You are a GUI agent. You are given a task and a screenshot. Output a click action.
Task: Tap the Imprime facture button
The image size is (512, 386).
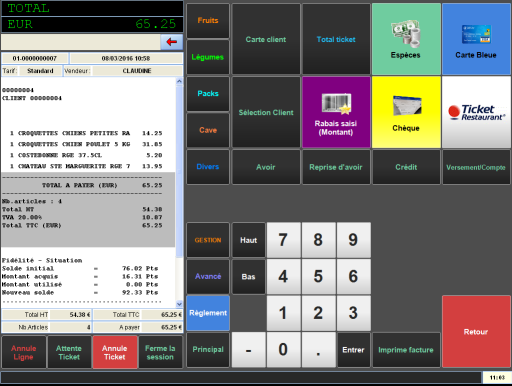coord(406,350)
